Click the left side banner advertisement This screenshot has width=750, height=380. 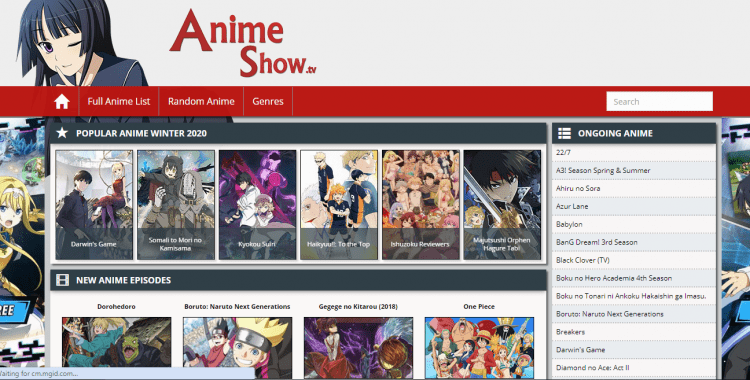[22, 244]
